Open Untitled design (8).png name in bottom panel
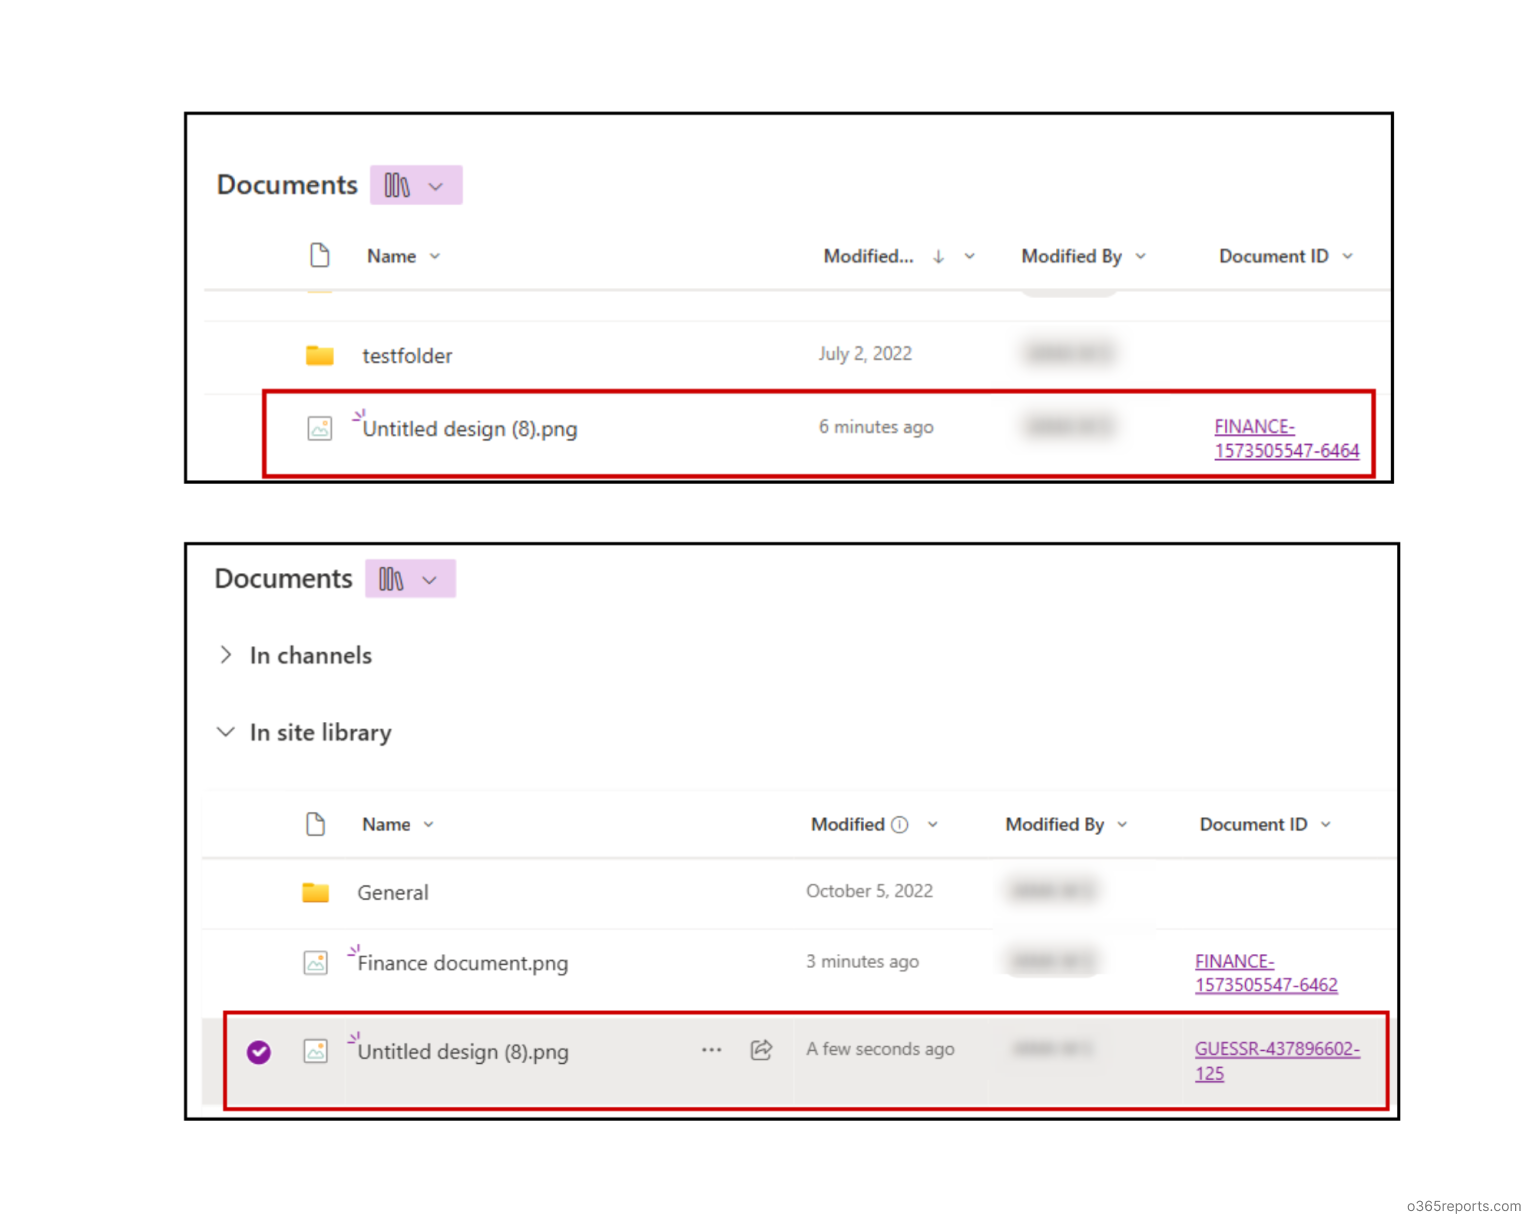Screen dimensions: 1536x1229 (463, 1052)
